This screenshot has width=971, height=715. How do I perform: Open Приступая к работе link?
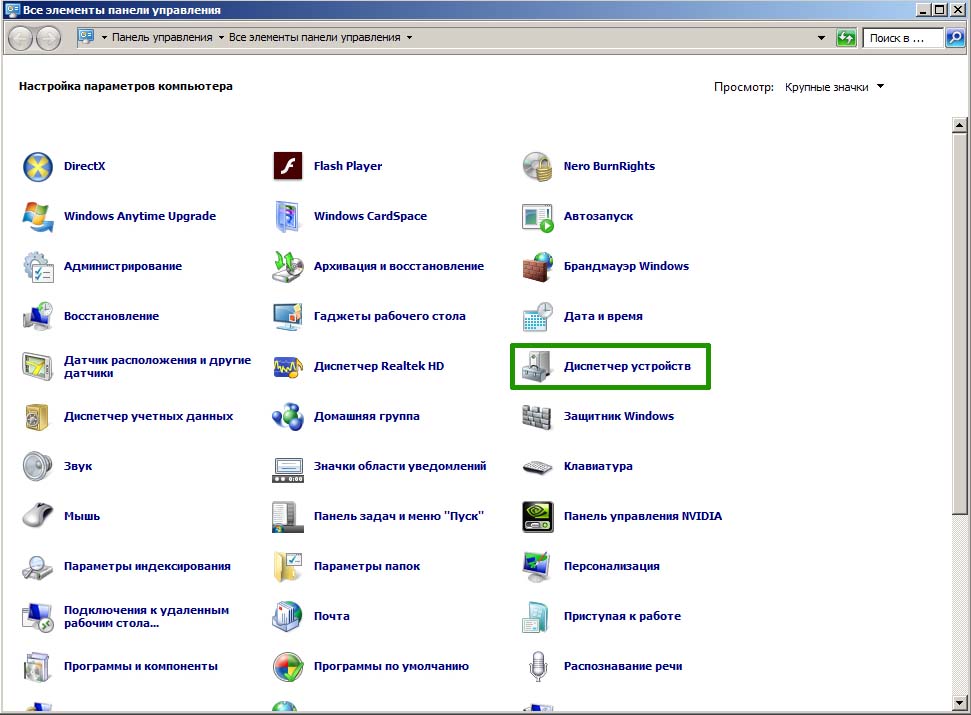click(x=622, y=617)
